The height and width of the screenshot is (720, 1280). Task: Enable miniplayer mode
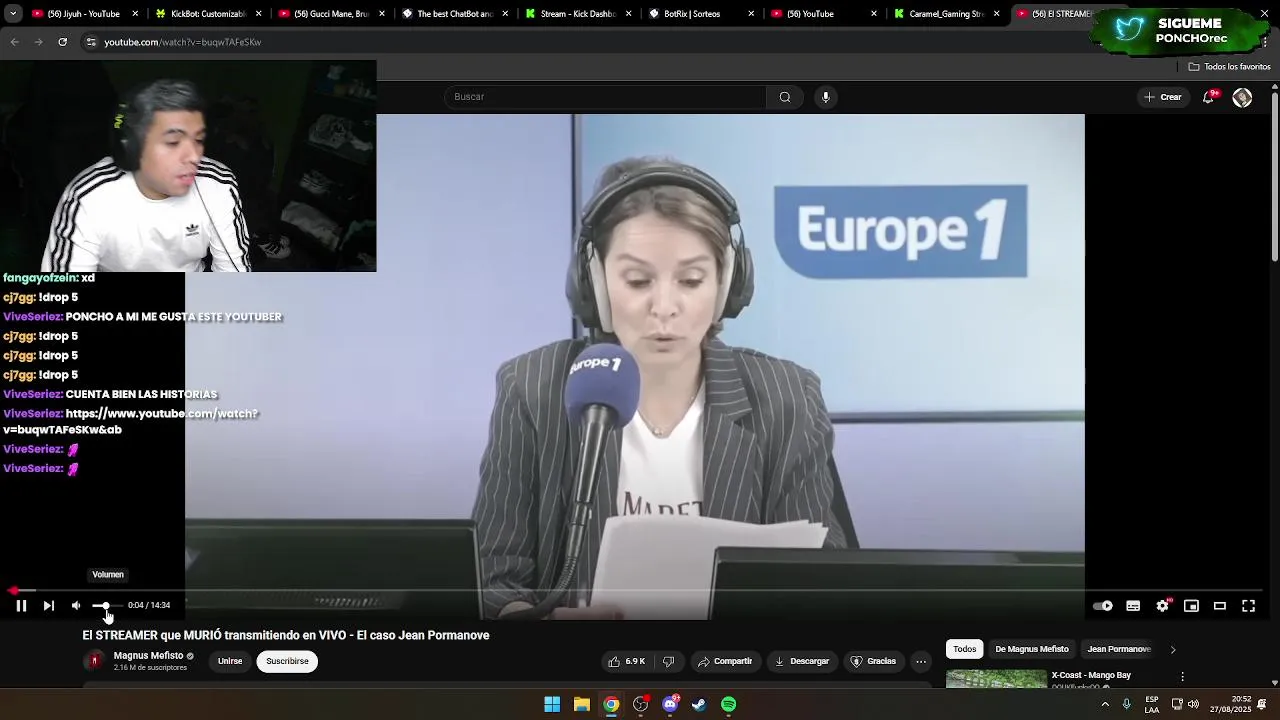(1191, 606)
